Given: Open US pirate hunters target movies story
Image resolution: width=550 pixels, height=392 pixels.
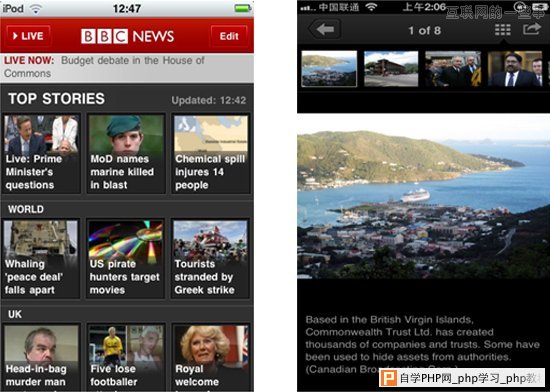Looking at the screenshot, I should coord(126,259).
